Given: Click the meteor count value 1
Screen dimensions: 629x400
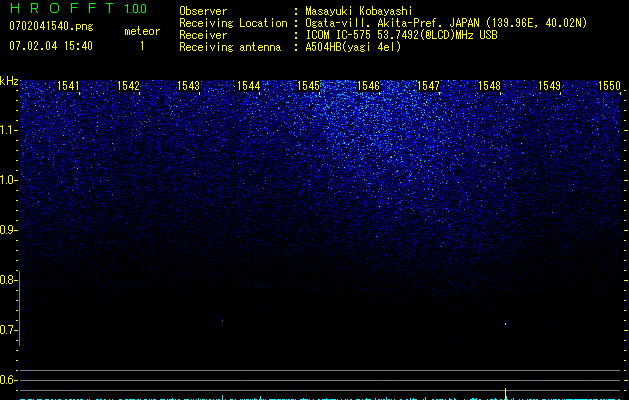Looking at the screenshot, I should coord(142,46).
